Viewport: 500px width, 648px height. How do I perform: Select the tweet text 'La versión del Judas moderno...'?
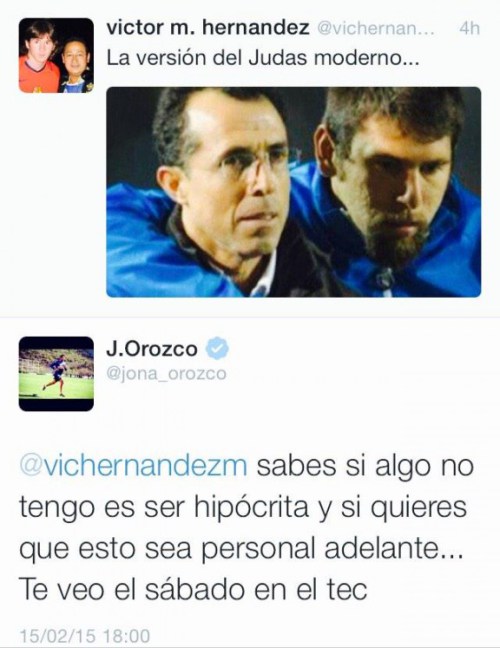coord(263,58)
